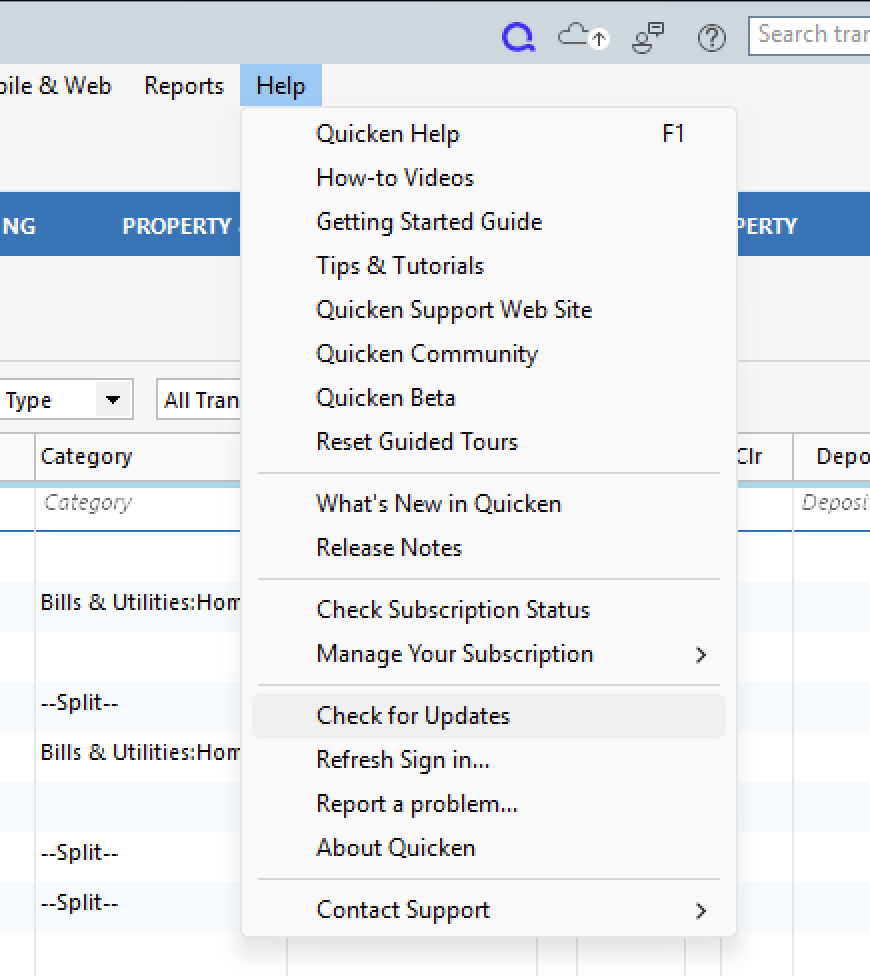
Task: Click the Search transactions field
Action: coord(810,35)
